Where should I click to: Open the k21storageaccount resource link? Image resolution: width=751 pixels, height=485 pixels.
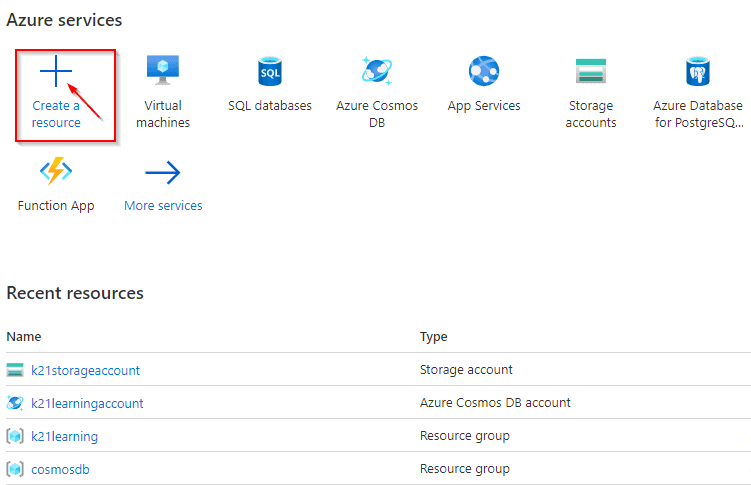point(85,370)
